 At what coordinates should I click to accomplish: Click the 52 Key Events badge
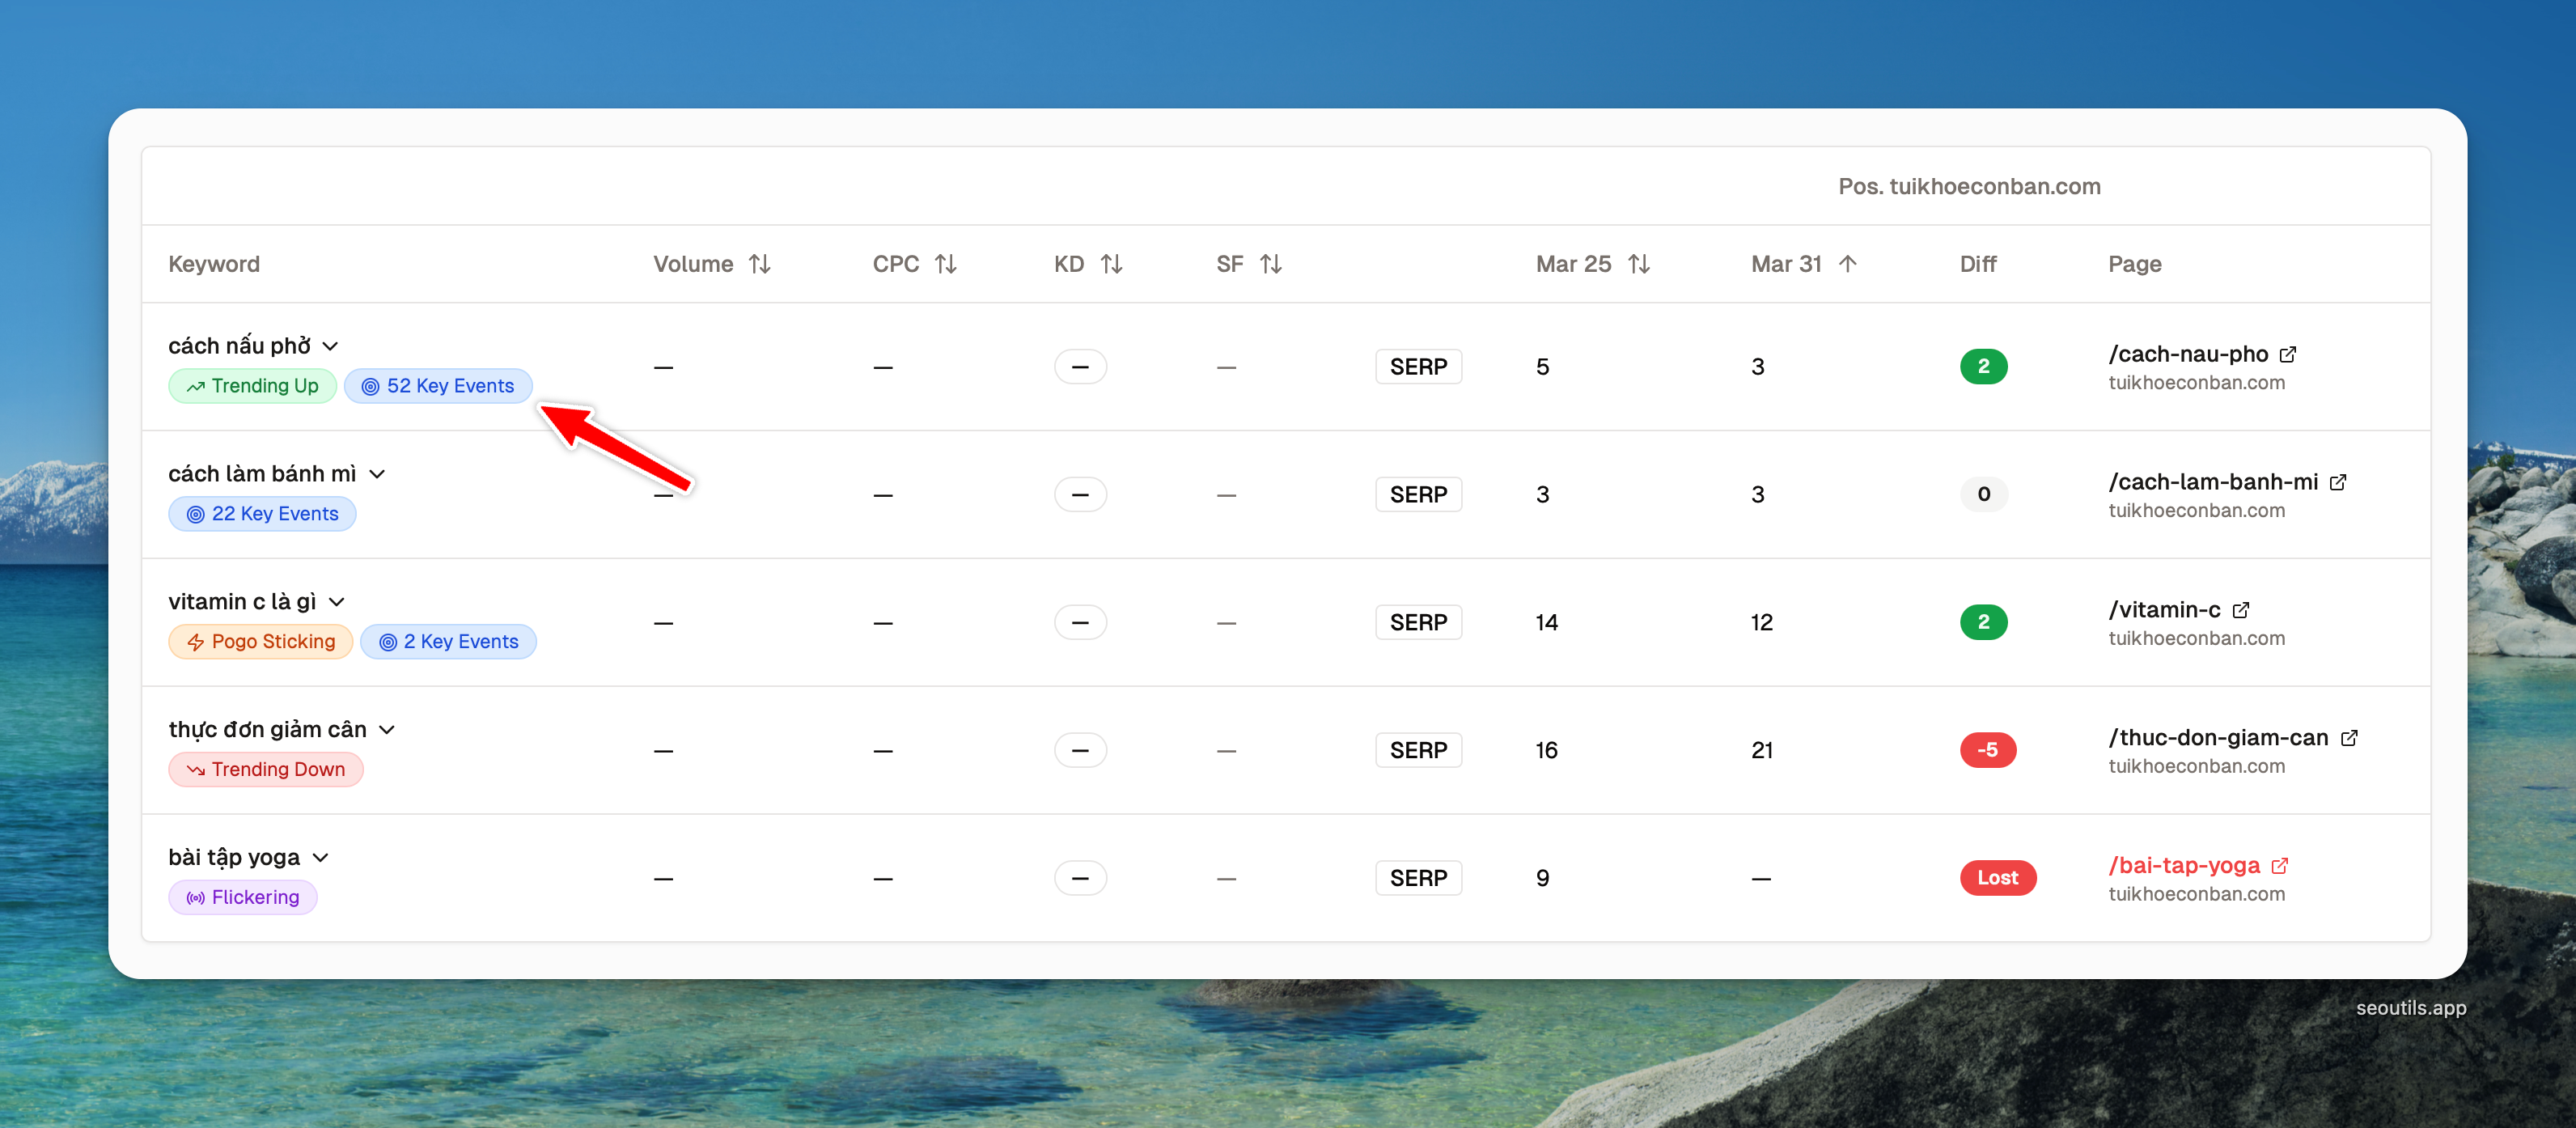click(x=438, y=386)
